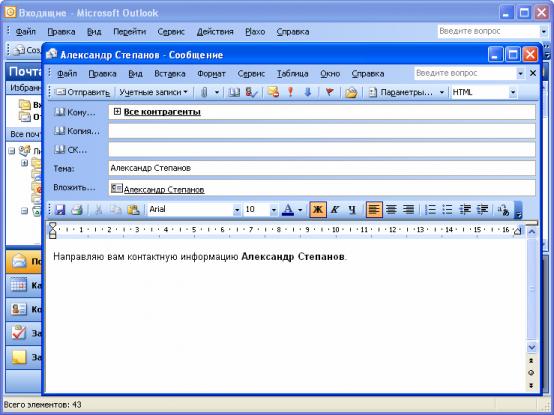Select center alignment
554x415 pixels.
tap(391, 209)
